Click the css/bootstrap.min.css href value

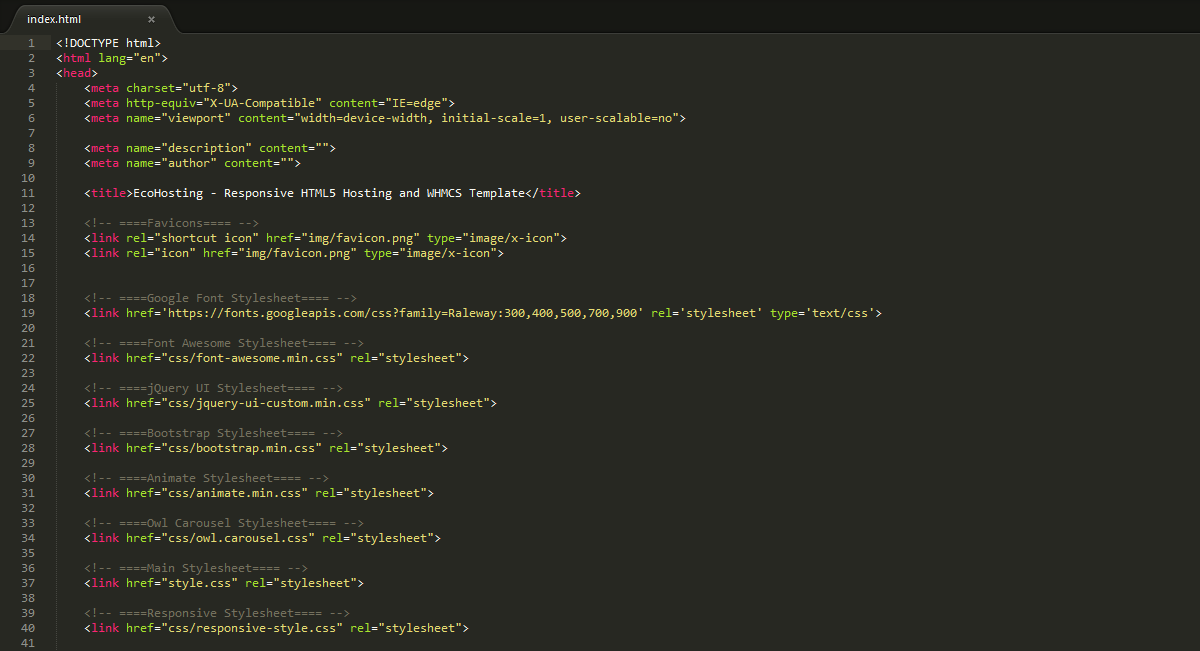click(x=238, y=448)
